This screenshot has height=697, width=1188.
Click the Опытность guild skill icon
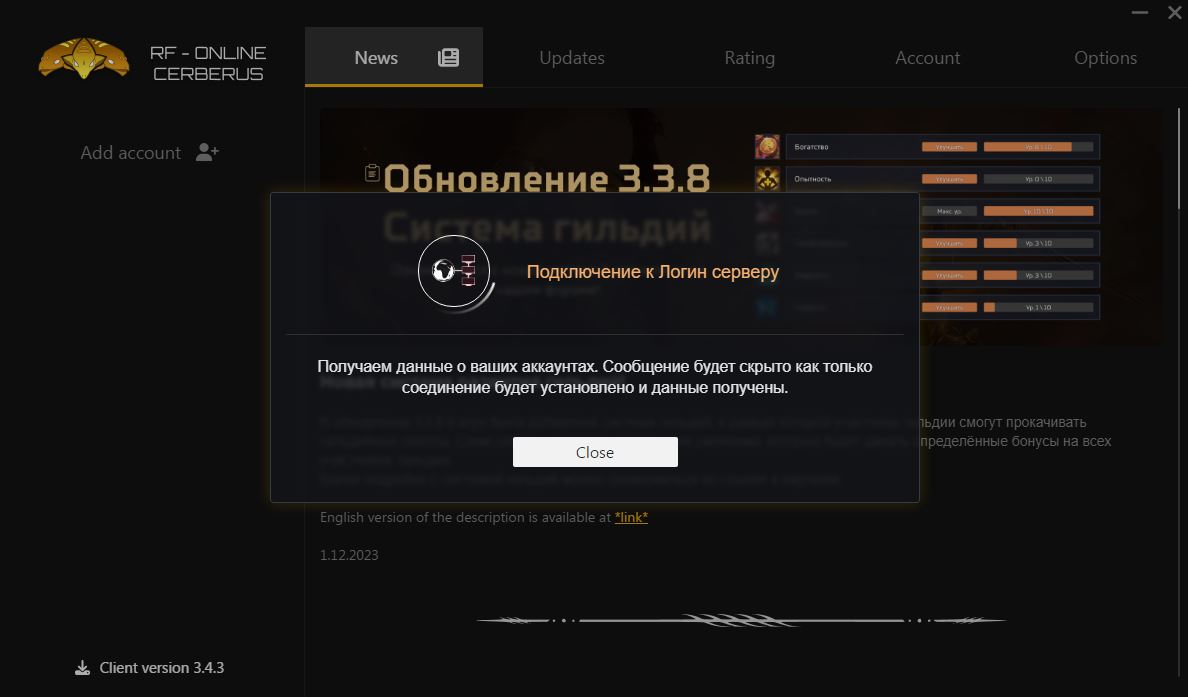pyautogui.click(x=767, y=179)
